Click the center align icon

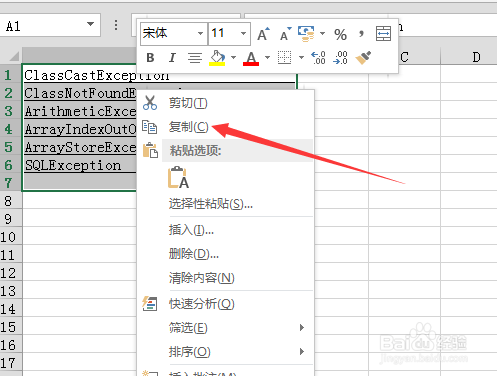coord(195,58)
